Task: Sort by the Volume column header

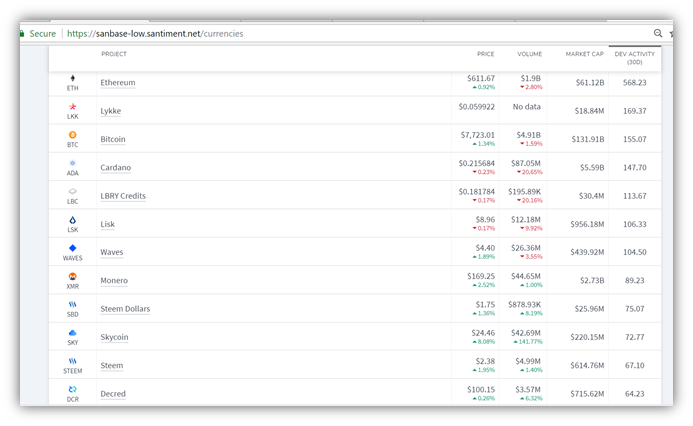Action: (x=529, y=54)
